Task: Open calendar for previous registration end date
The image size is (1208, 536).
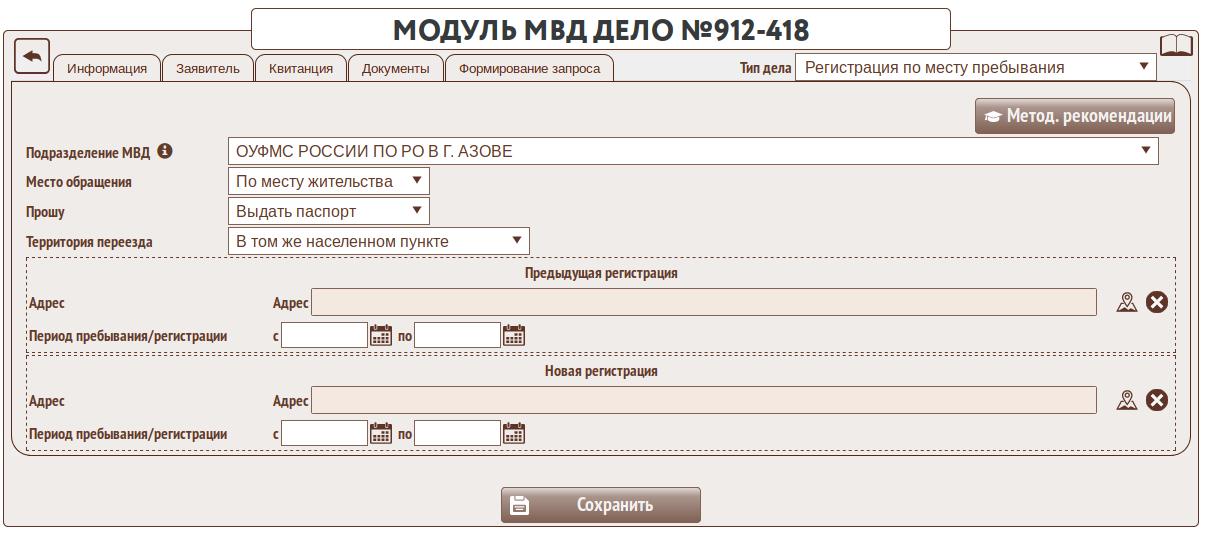Action: [514, 335]
